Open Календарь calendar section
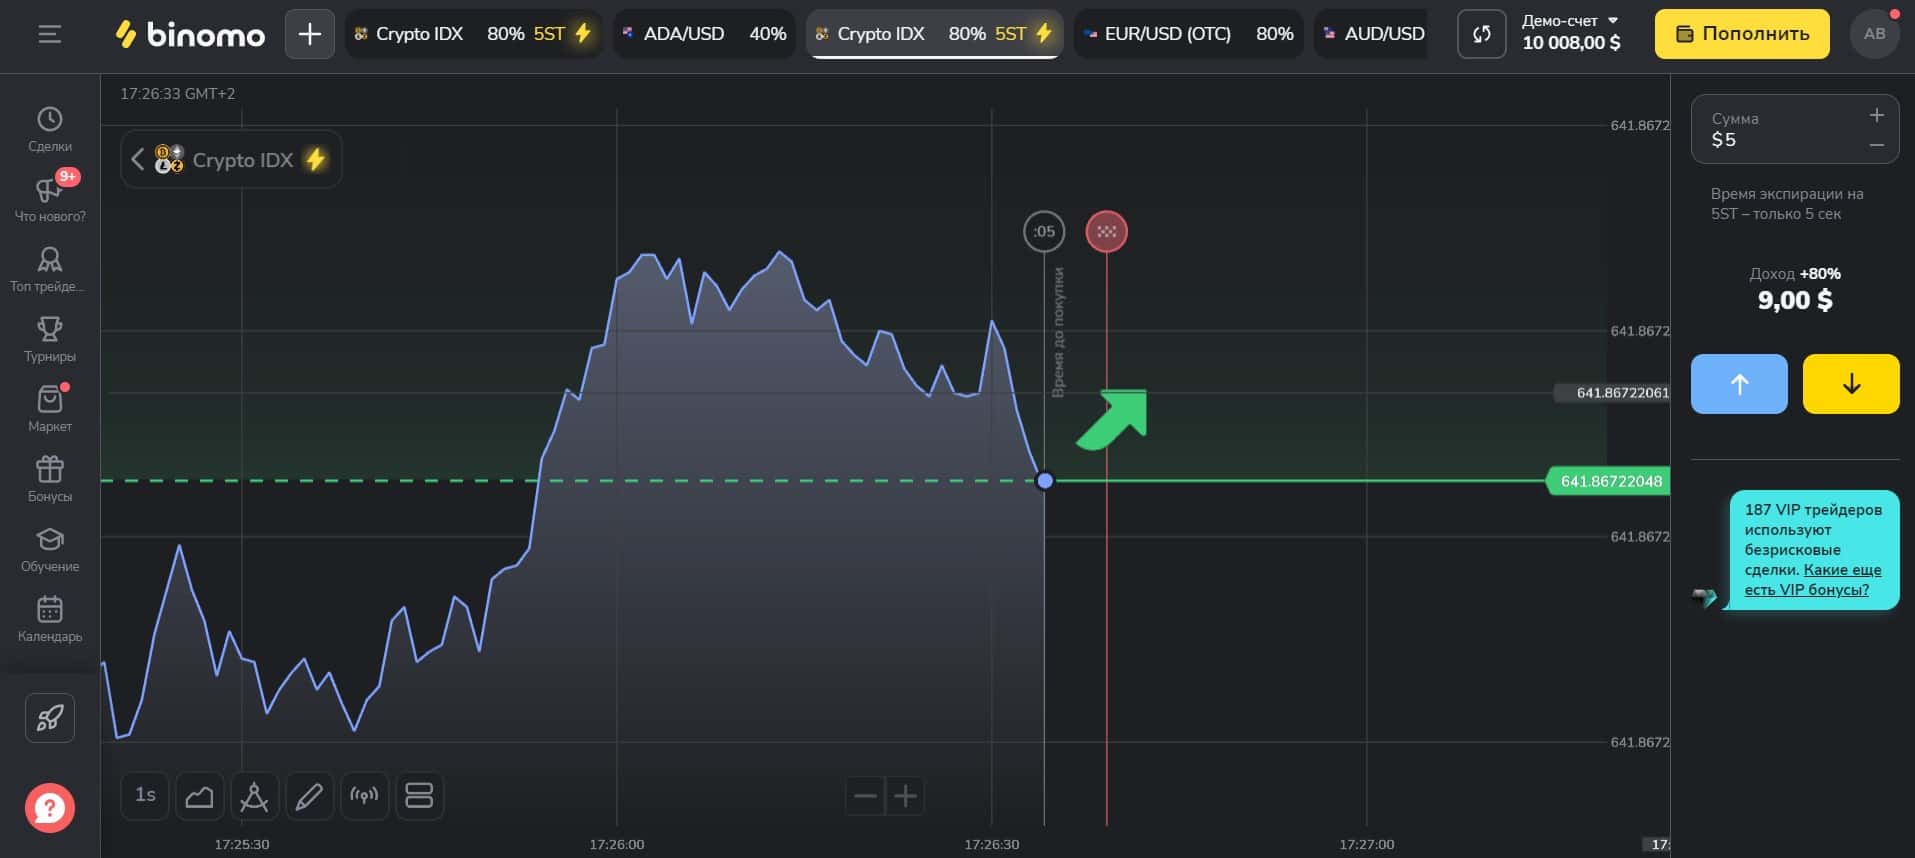 [50, 620]
